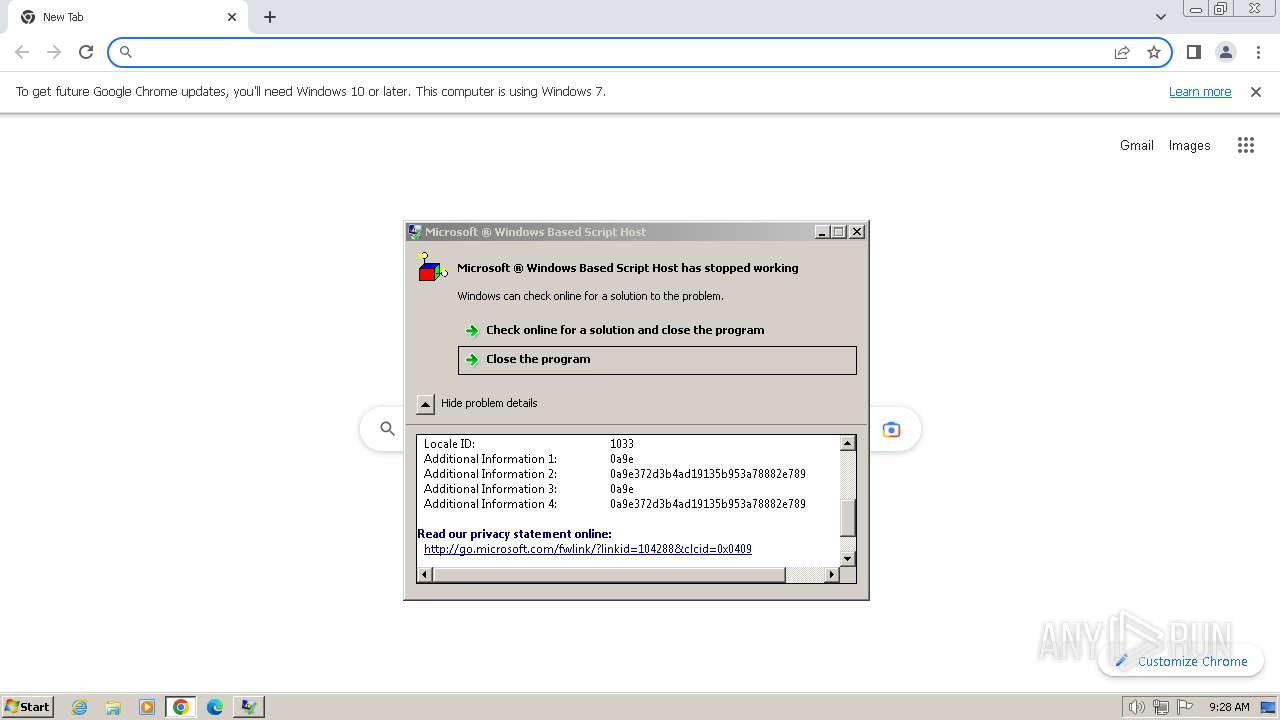Open Windows Explorer folder in taskbar
The image size is (1280, 720).
113,707
